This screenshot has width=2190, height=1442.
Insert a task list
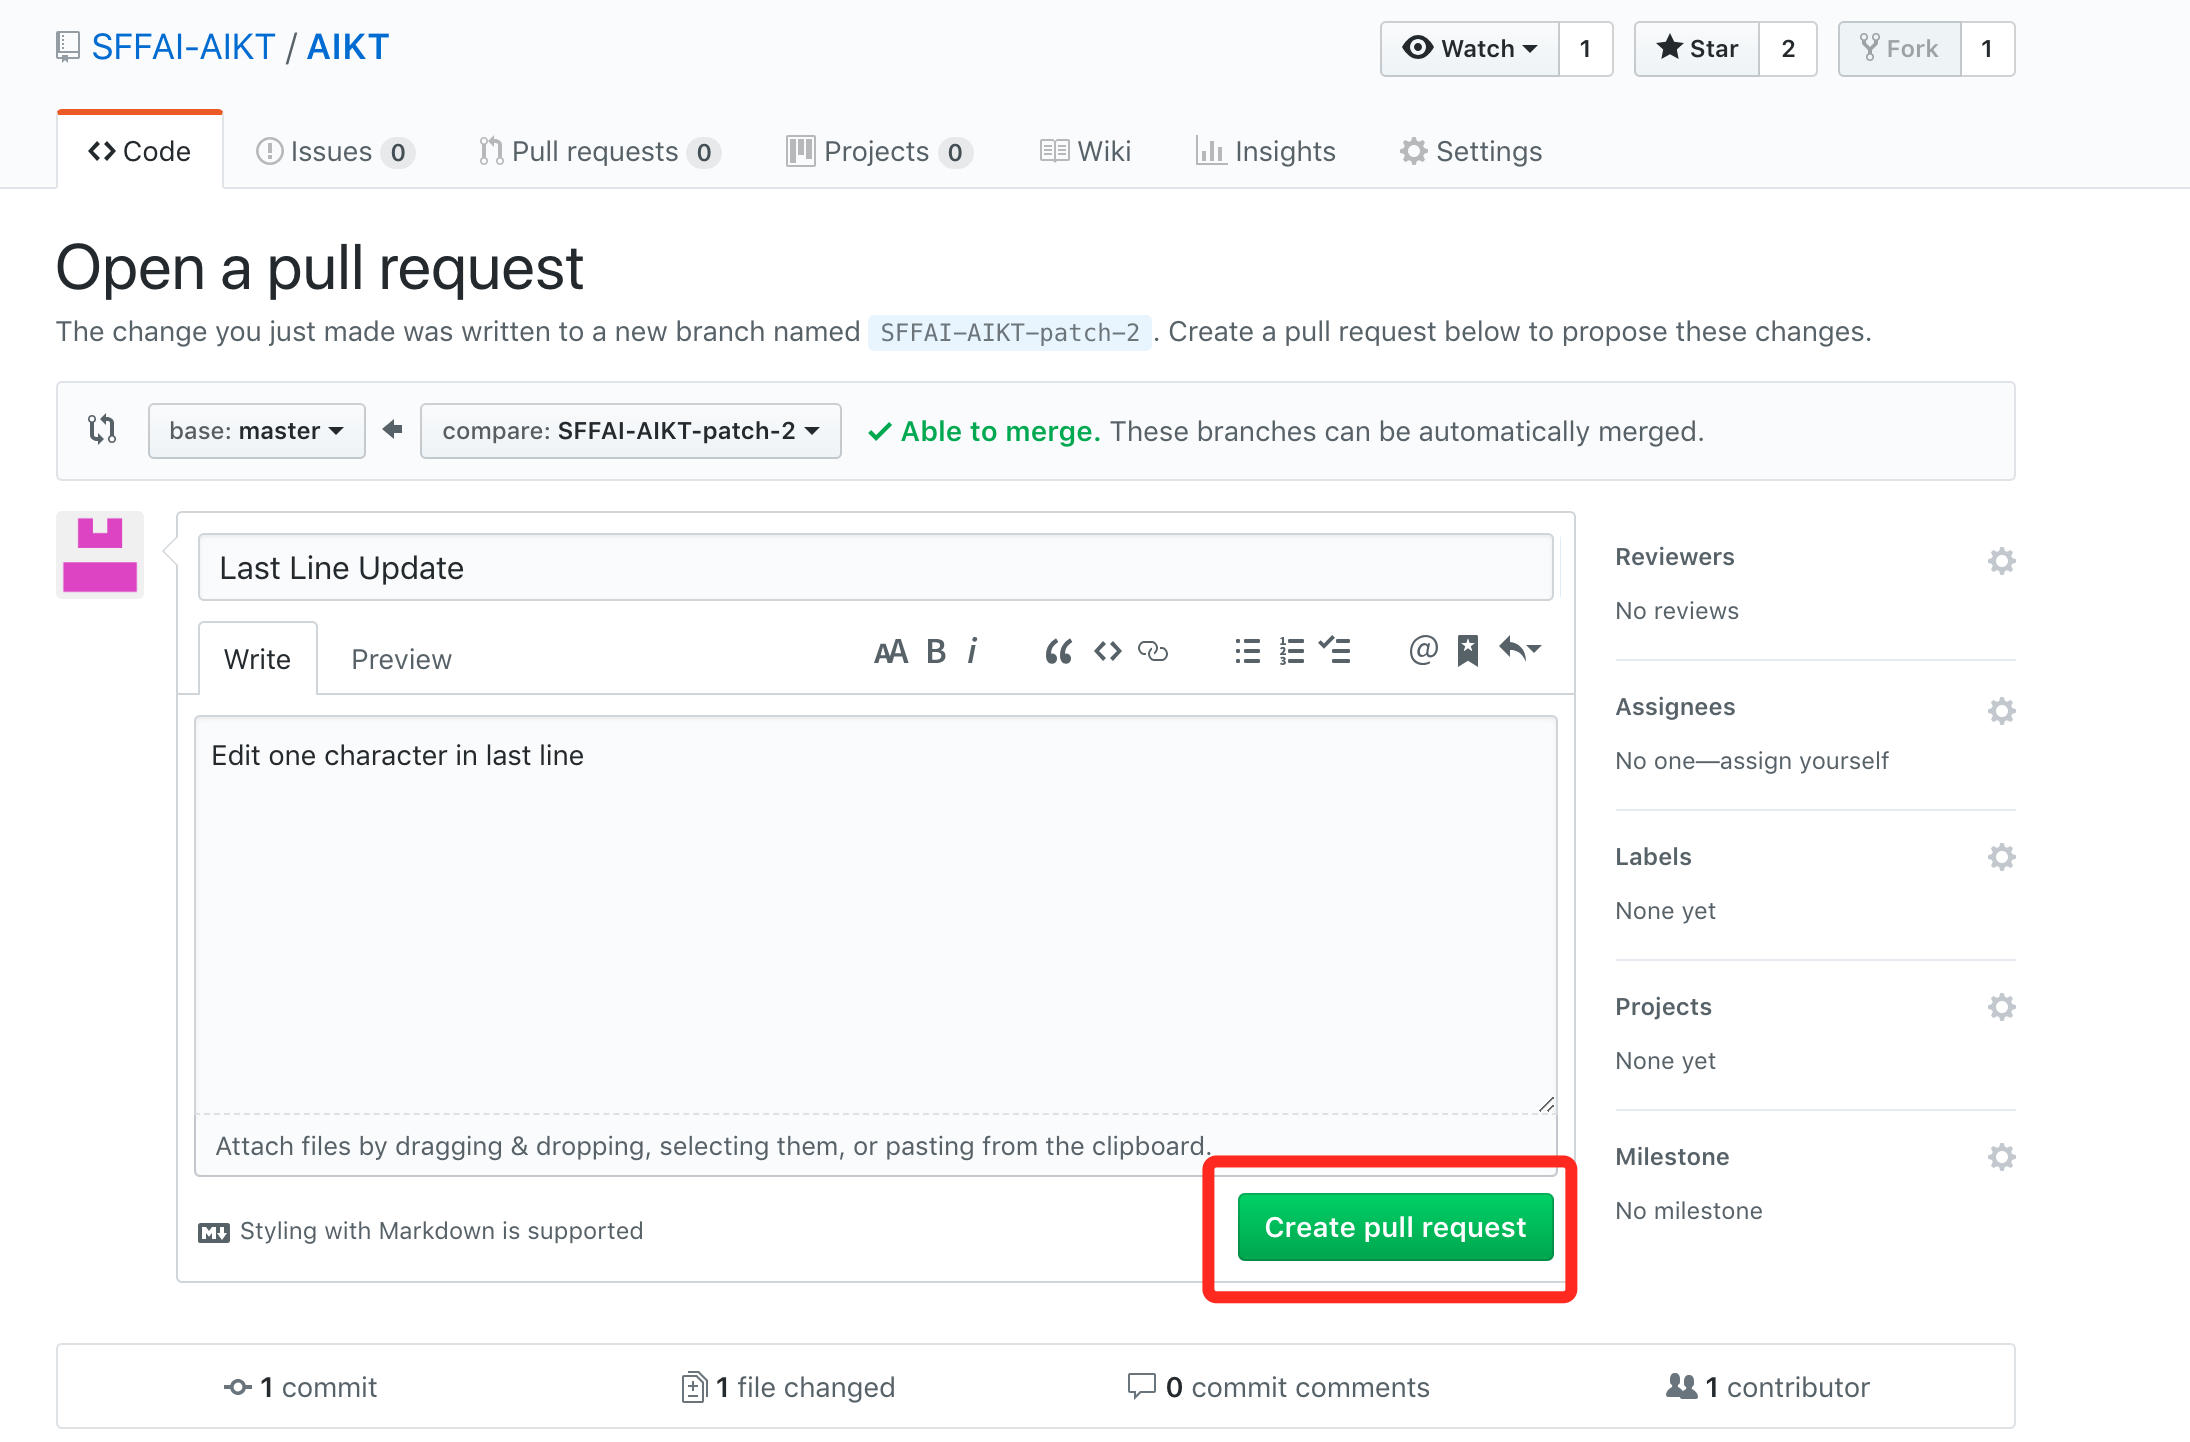pyautogui.click(x=1335, y=652)
